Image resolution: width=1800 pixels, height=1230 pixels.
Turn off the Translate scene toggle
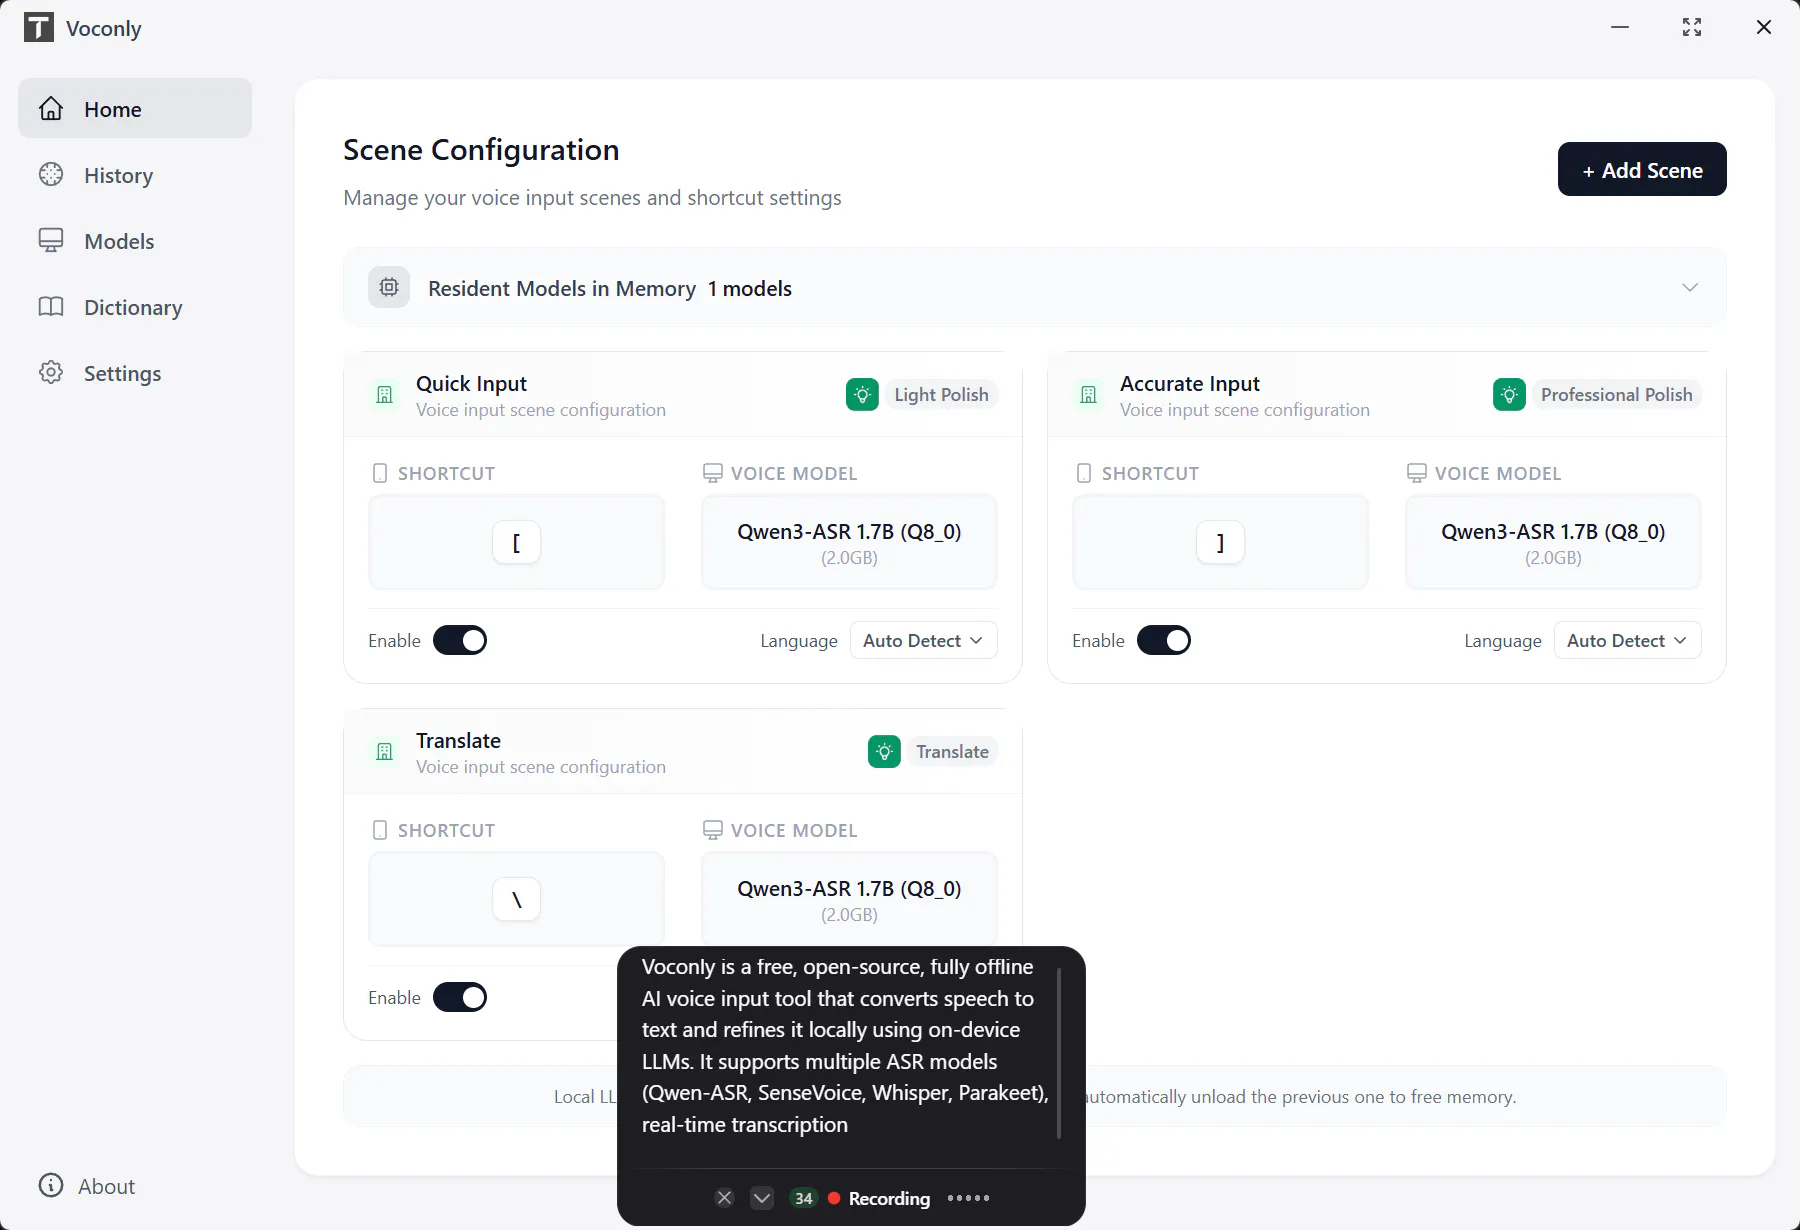coord(460,997)
